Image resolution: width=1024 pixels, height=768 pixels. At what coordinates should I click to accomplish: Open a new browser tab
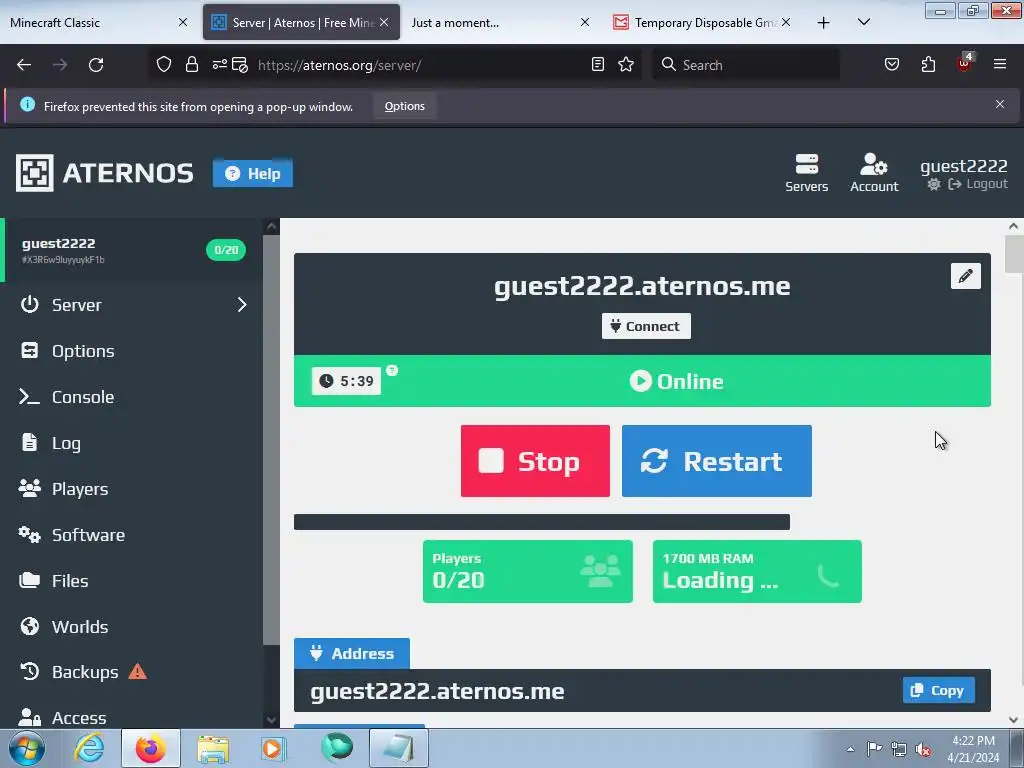coord(824,23)
